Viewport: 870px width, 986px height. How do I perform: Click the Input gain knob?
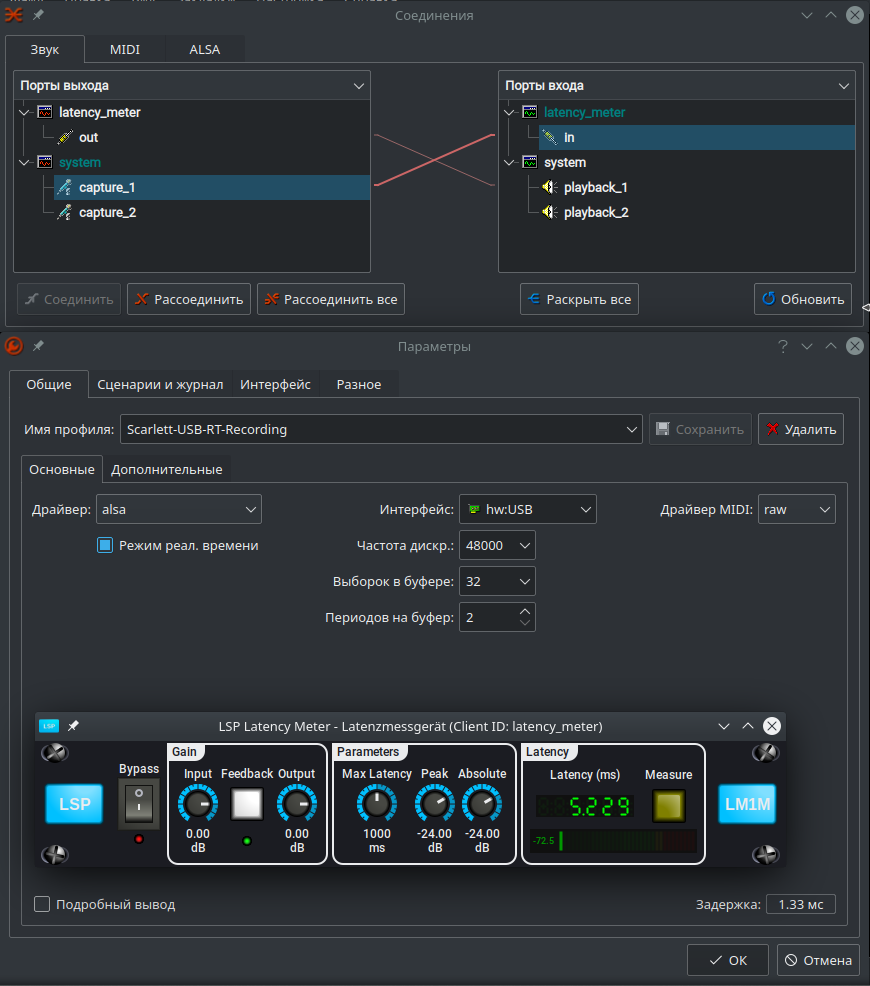[198, 804]
